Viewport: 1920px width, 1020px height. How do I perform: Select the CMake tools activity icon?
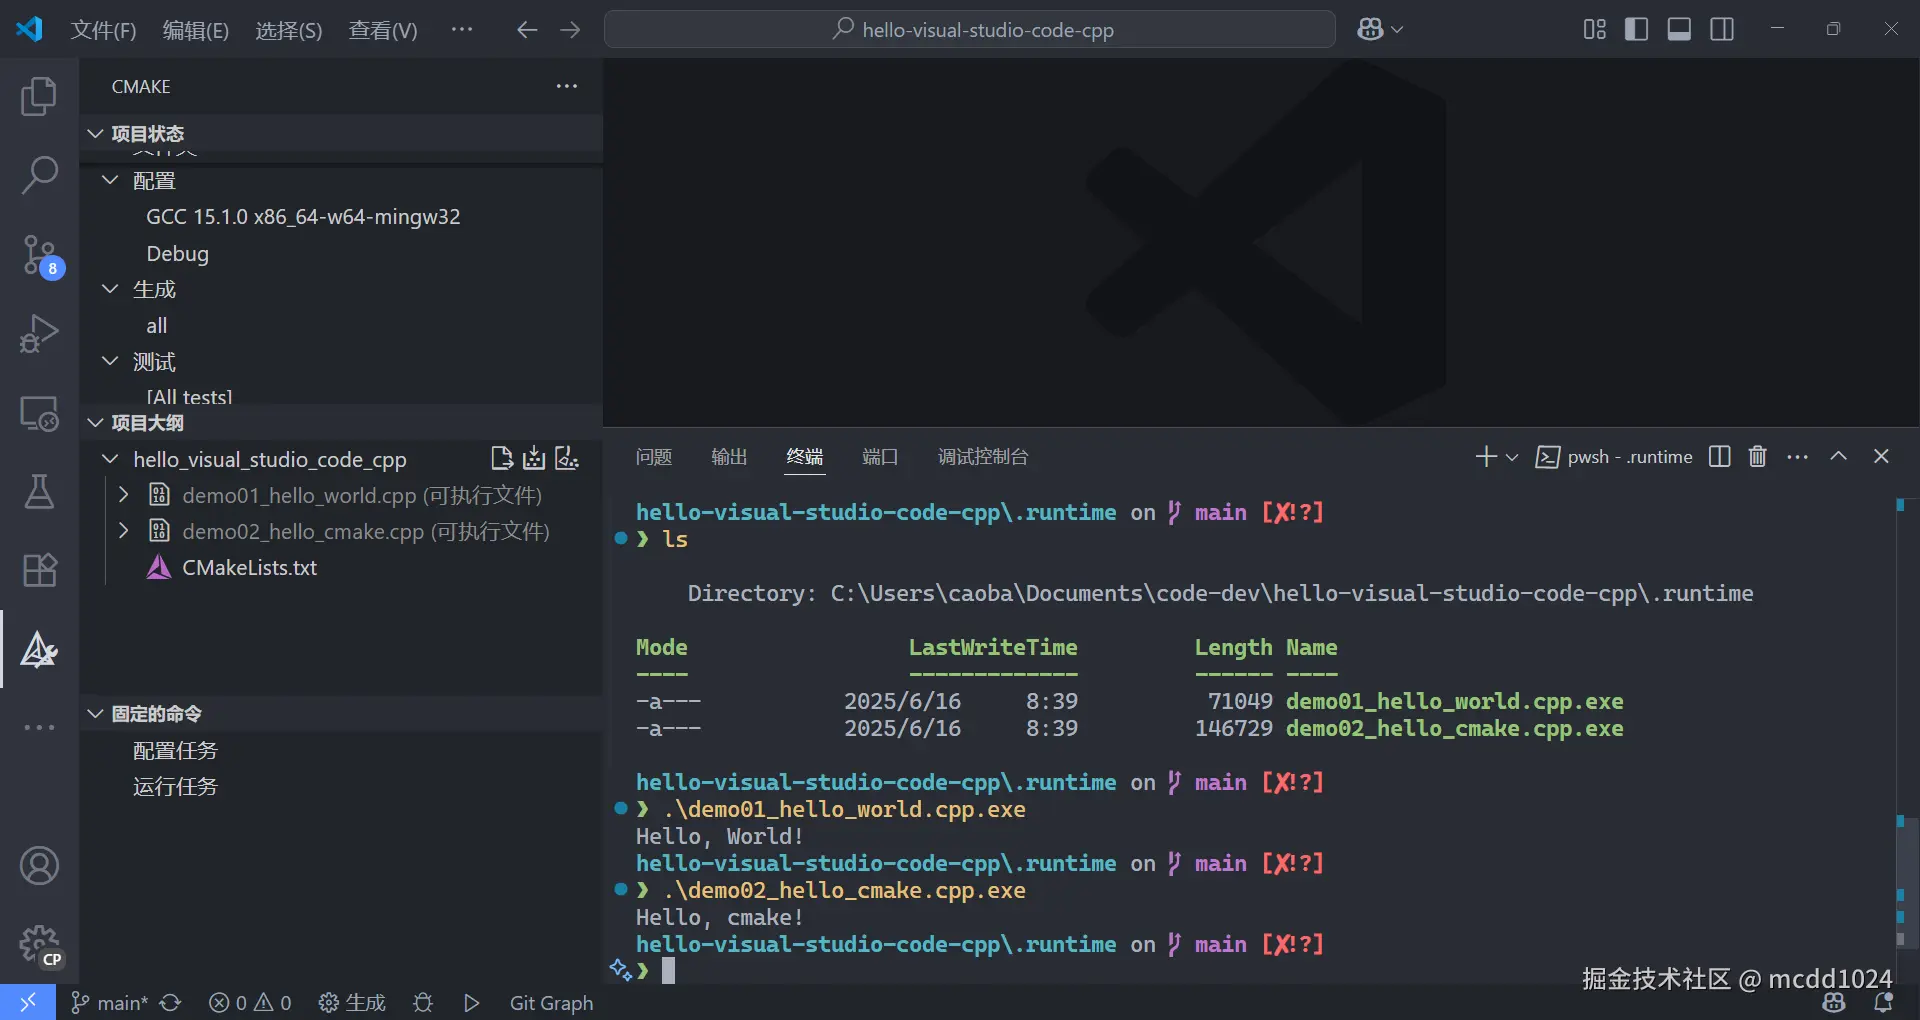[x=39, y=650]
